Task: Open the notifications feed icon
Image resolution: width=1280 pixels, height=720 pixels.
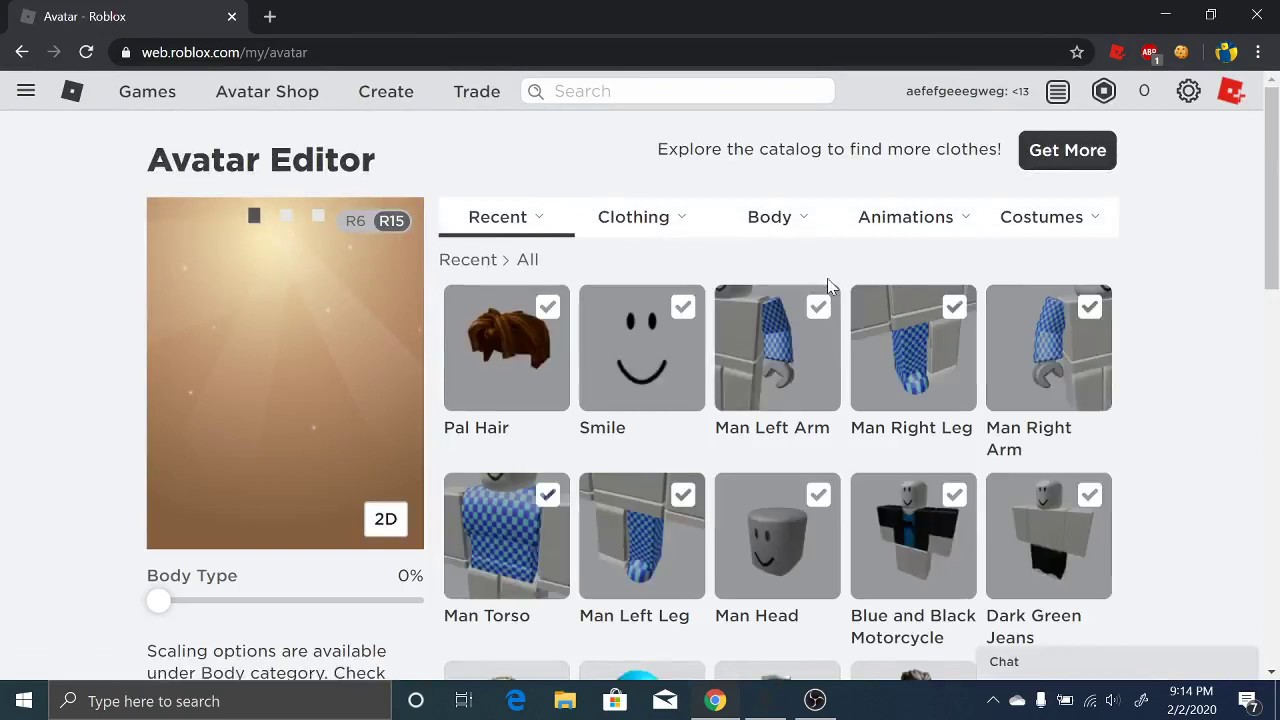Action: tap(1058, 91)
